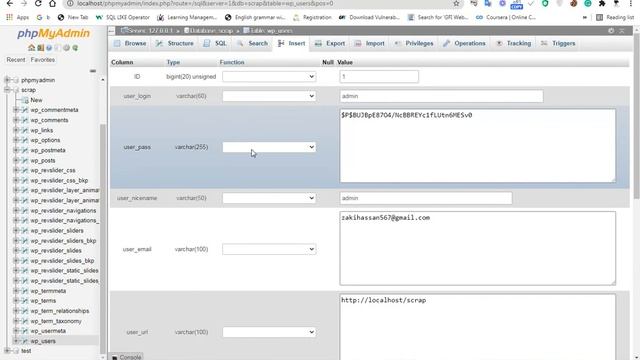Viewport: 640px width, 360px height.
Task: Click wp_users table icon in tree
Action: click(x=24, y=341)
